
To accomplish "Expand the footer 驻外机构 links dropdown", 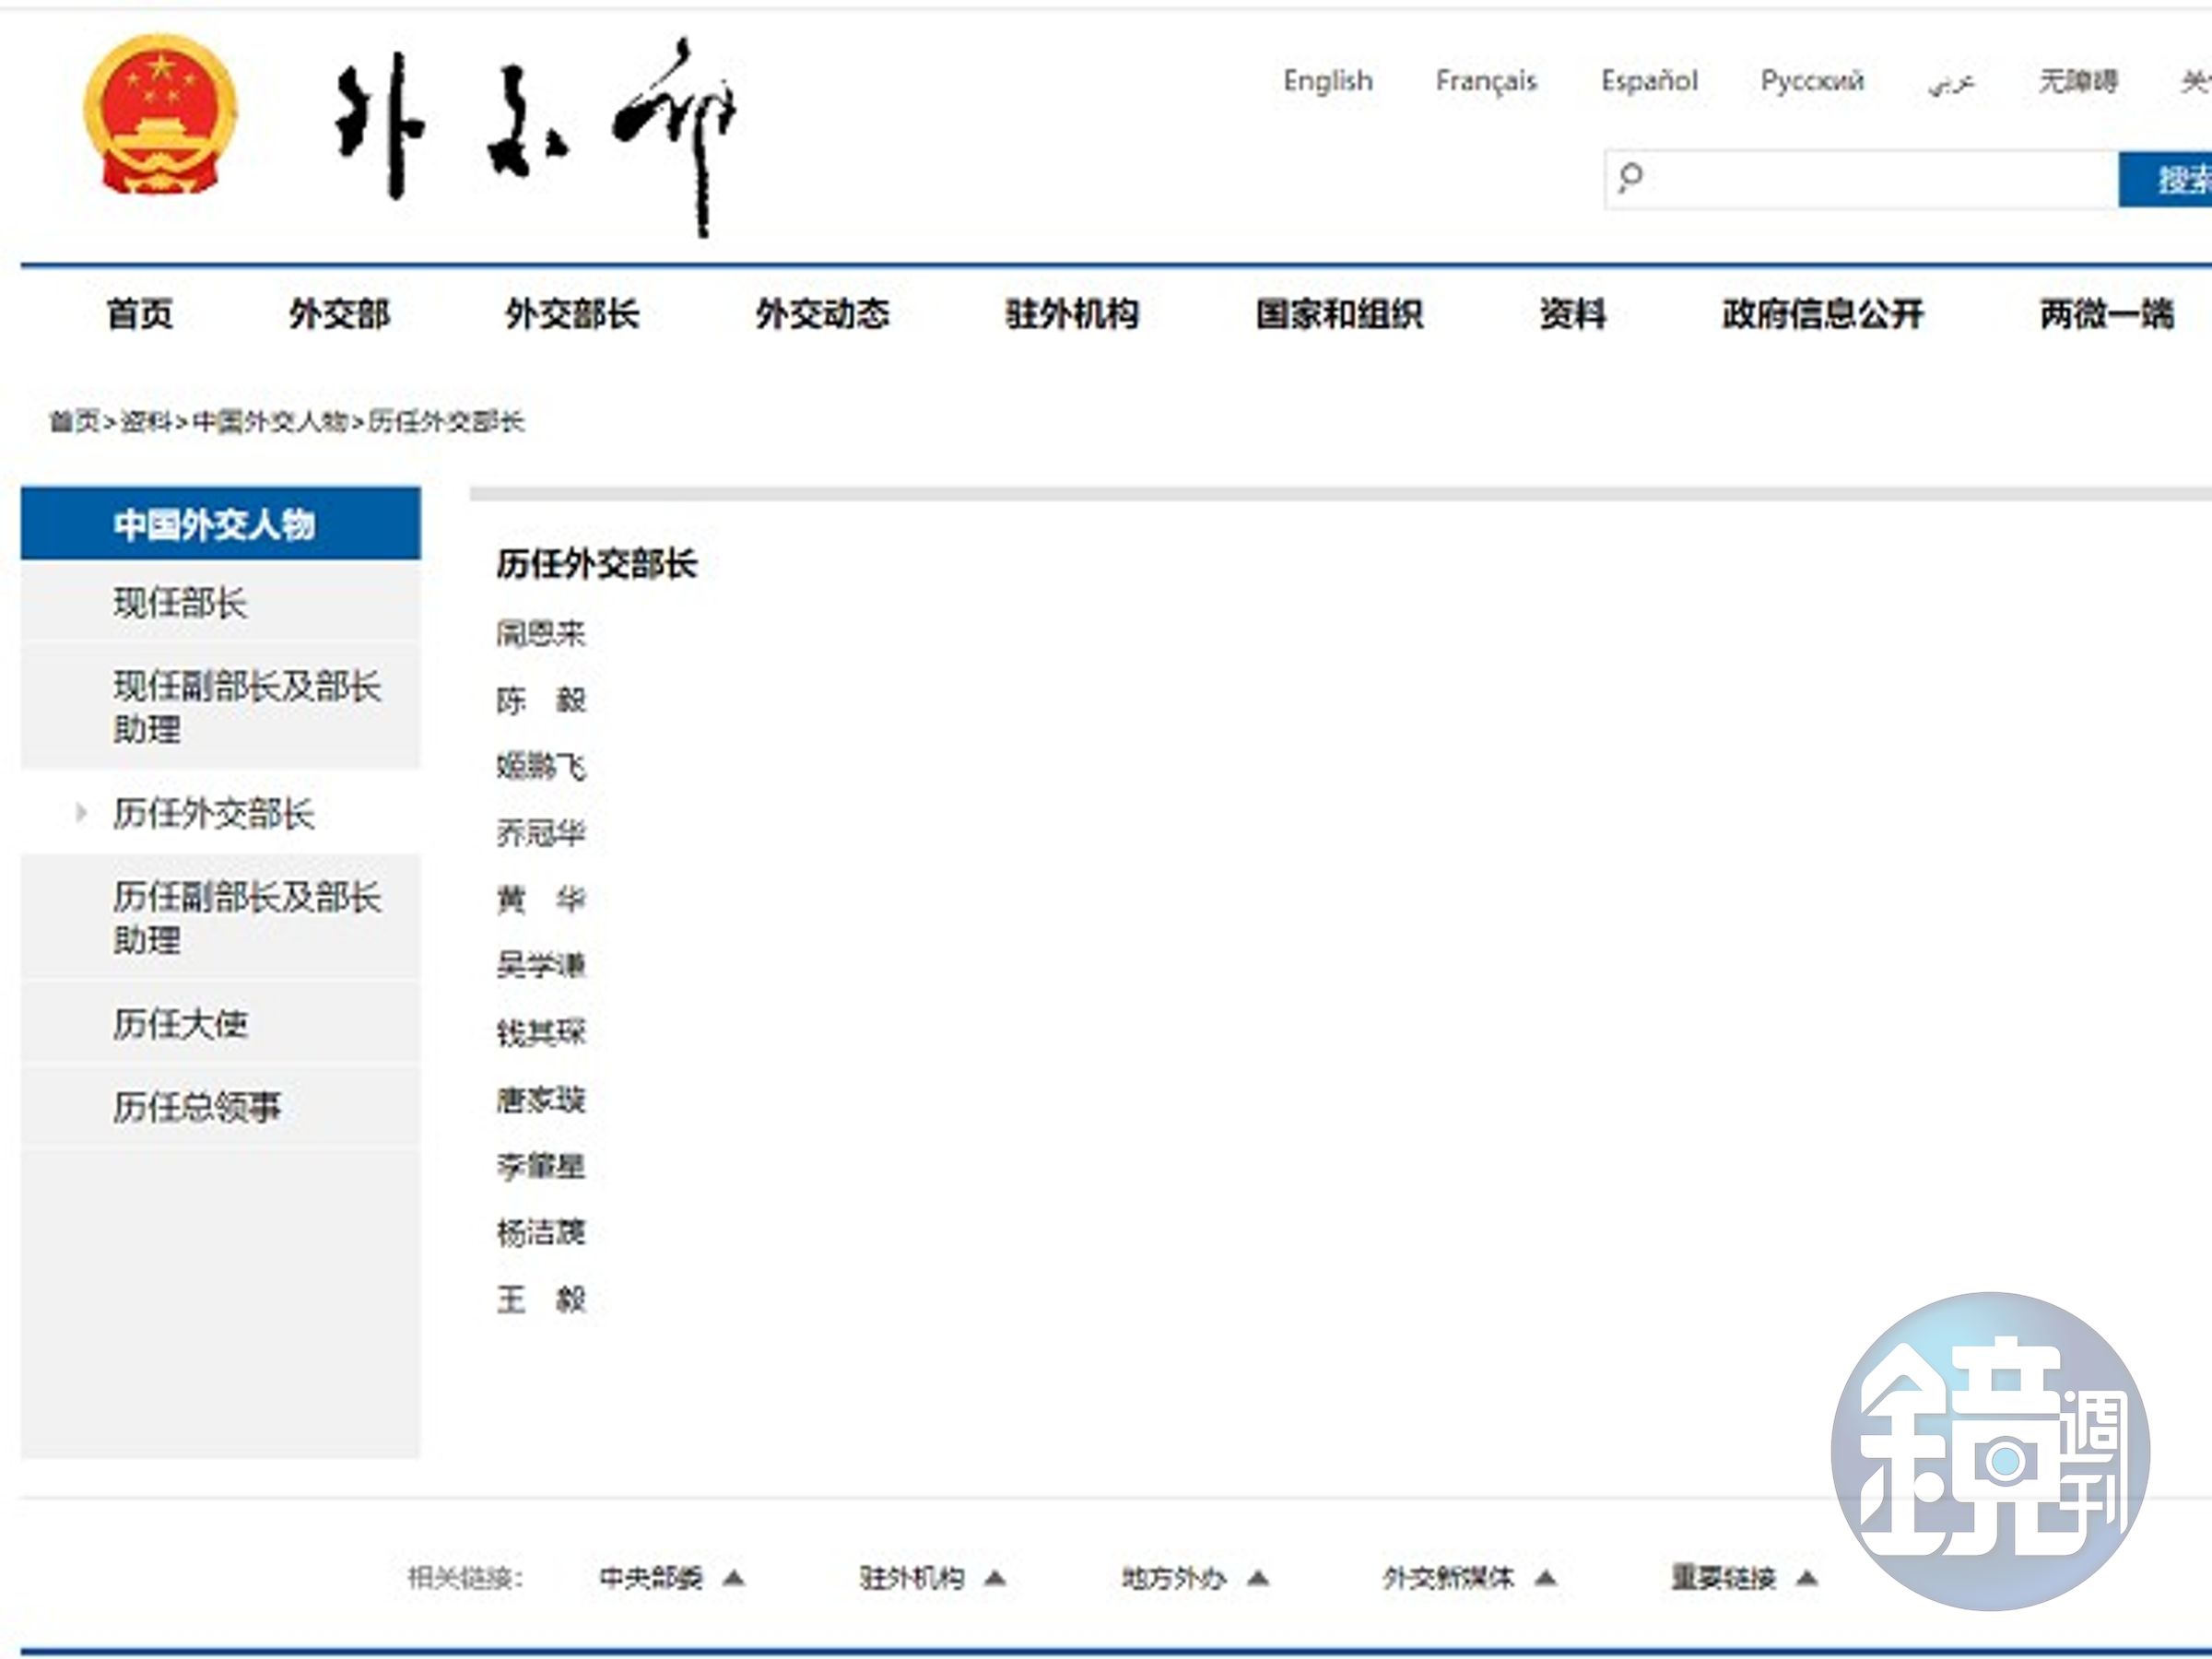I will (933, 1578).
